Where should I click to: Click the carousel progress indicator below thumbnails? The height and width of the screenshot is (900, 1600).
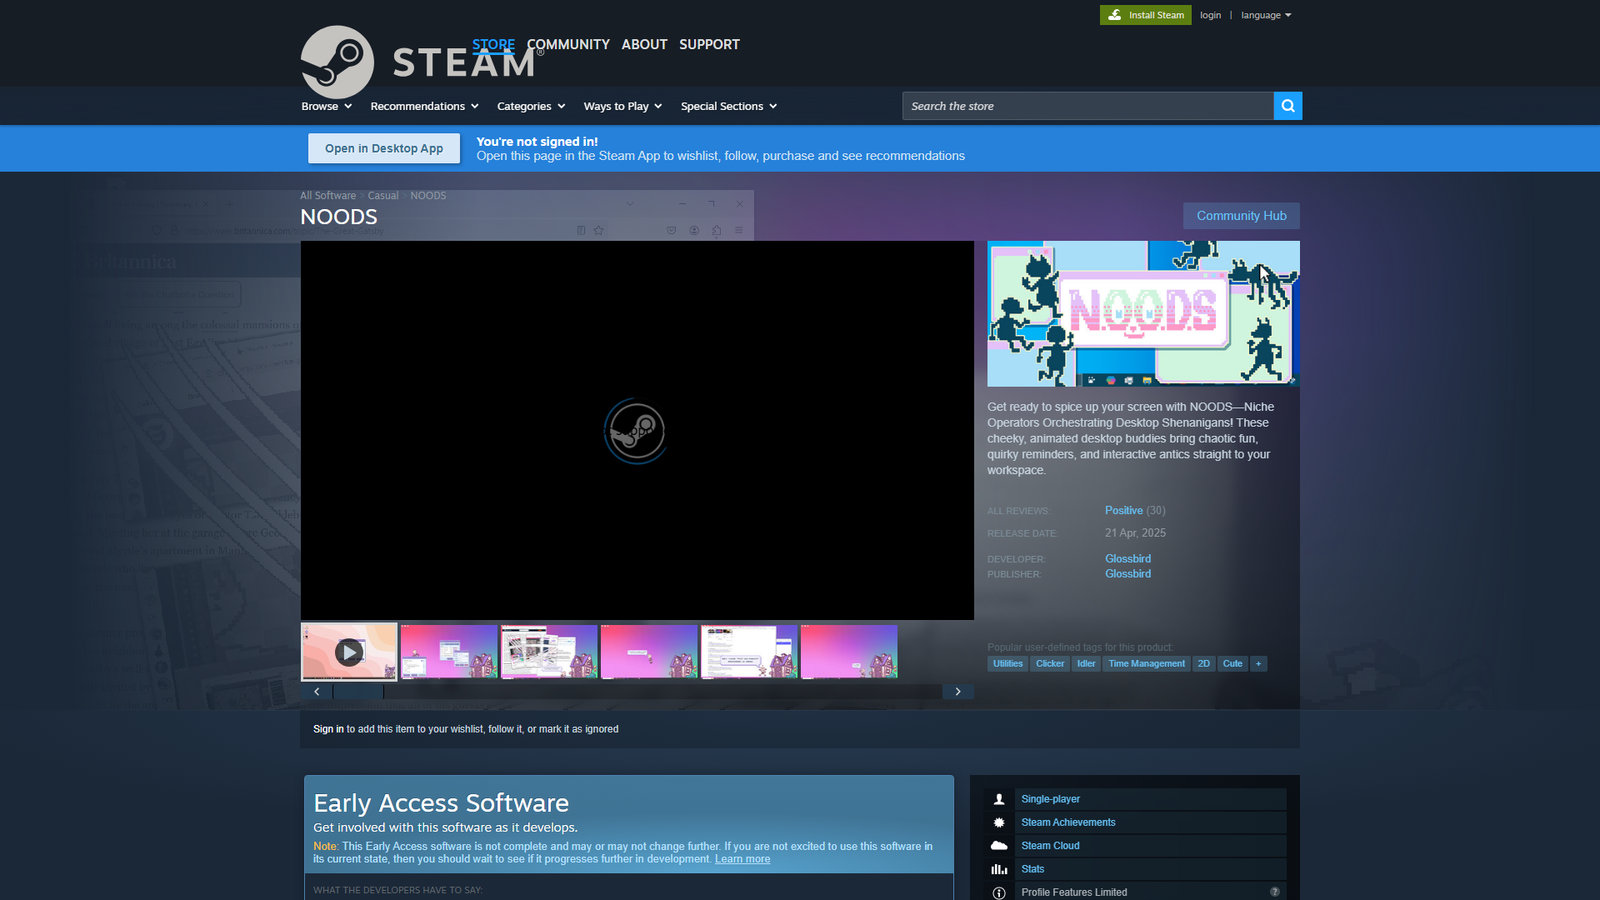click(358, 691)
